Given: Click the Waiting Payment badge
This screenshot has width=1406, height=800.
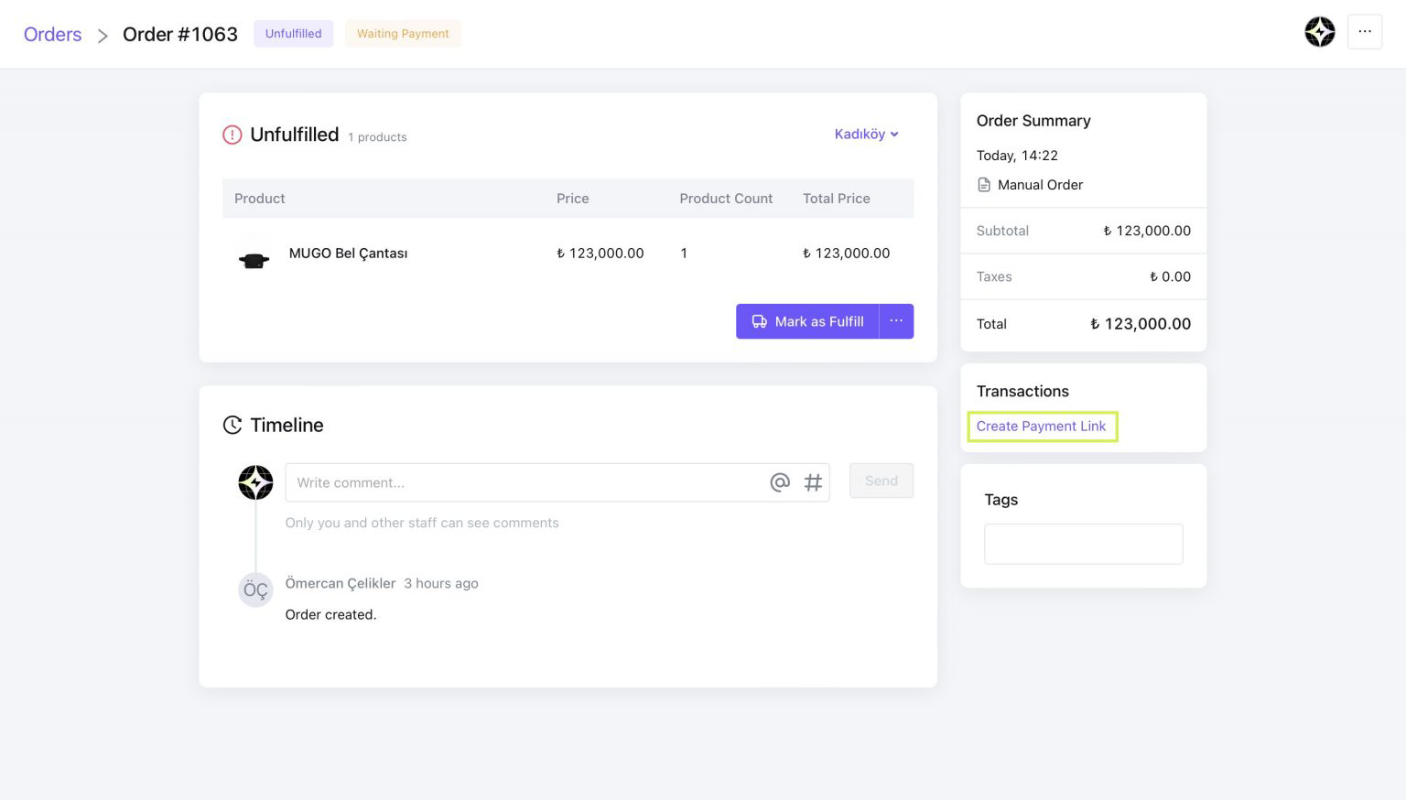Looking at the screenshot, I should [403, 34].
